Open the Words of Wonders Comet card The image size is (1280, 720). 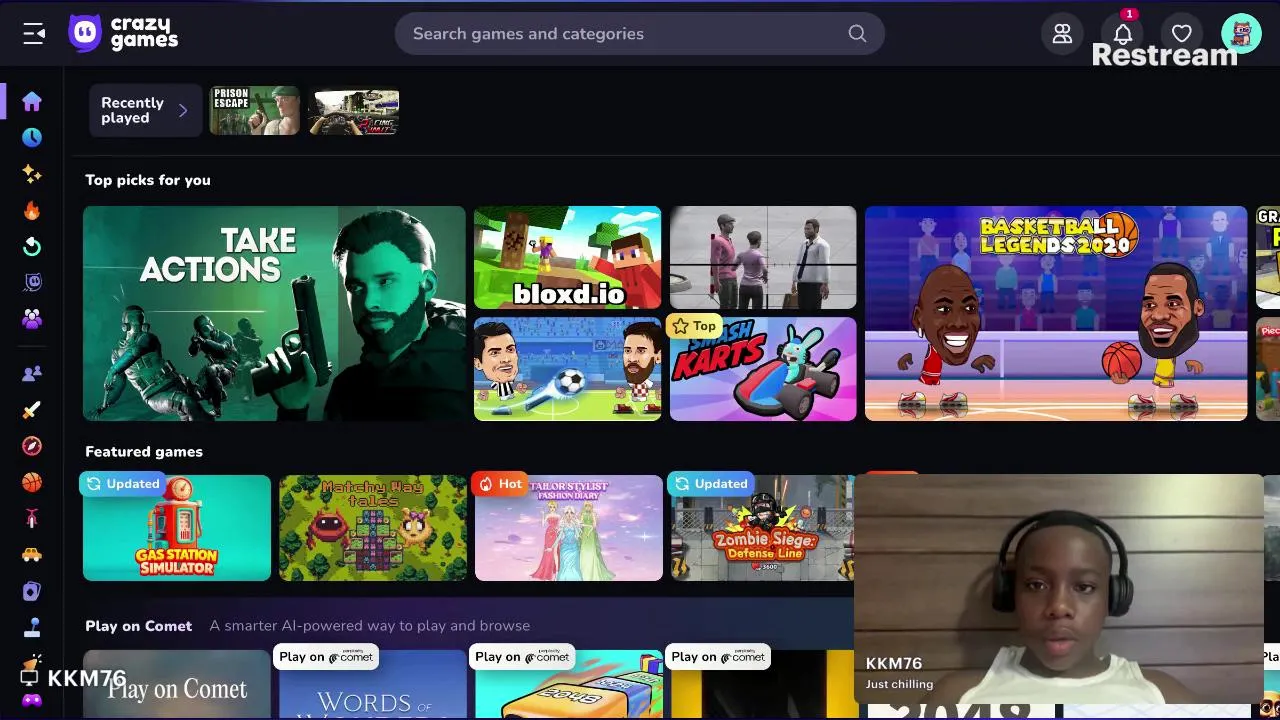(373, 685)
